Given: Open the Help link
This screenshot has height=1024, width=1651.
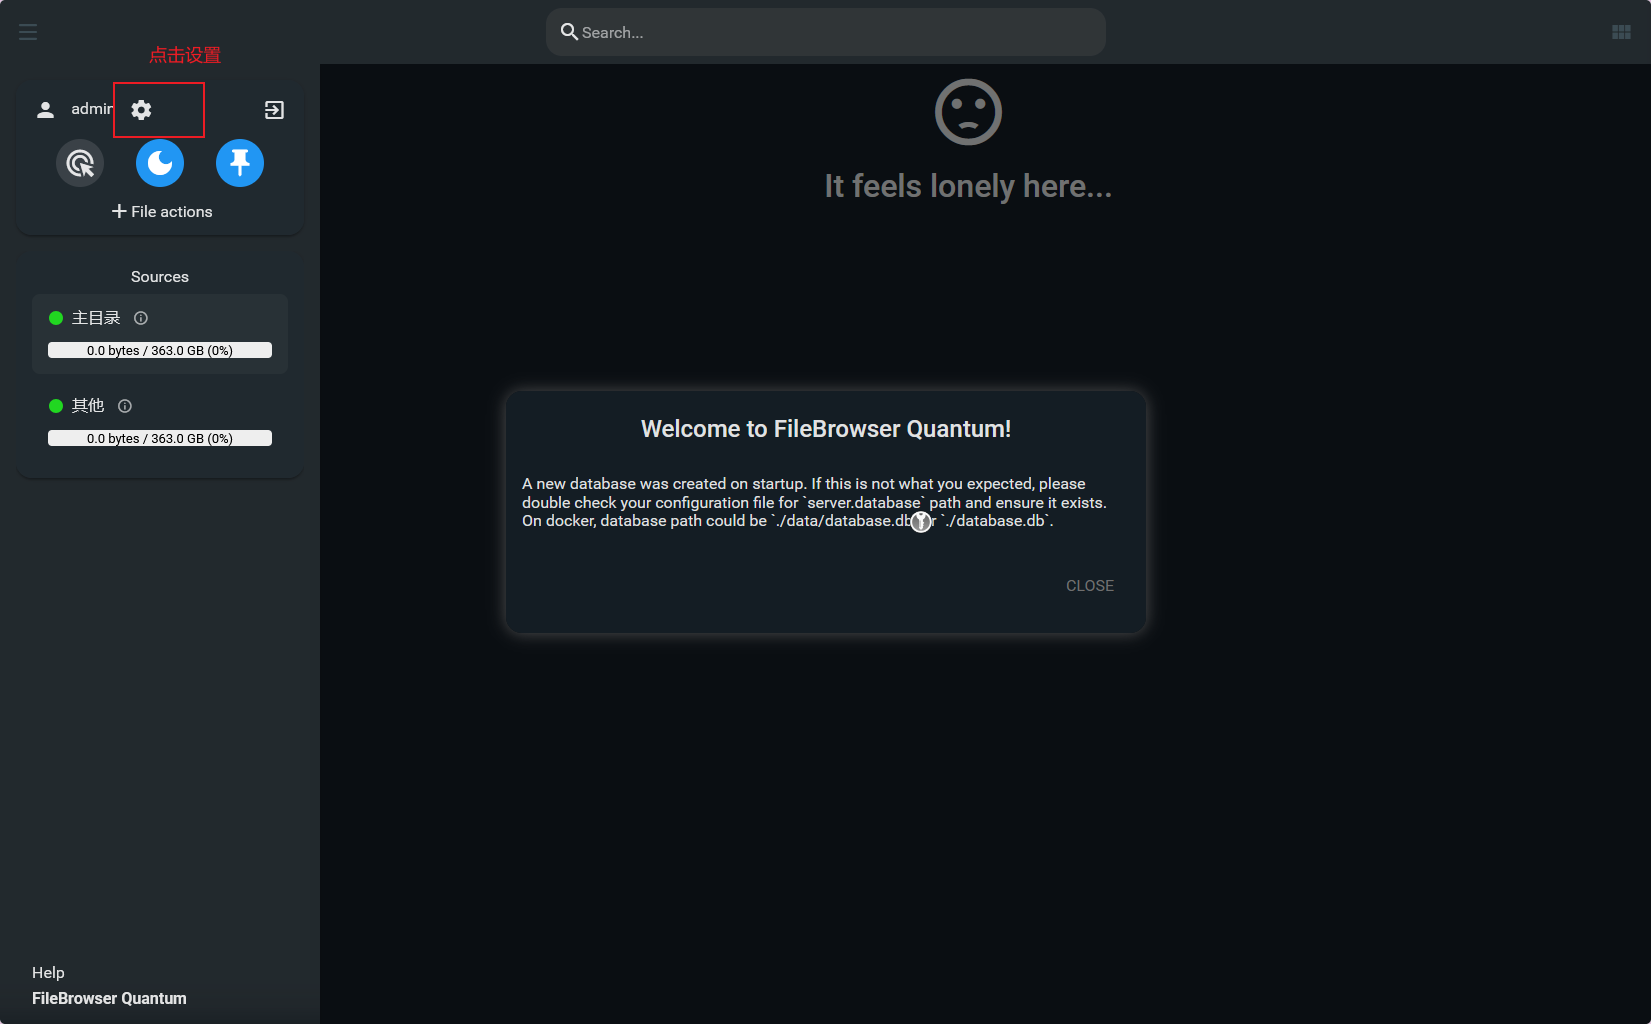Looking at the screenshot, I should pos(48,973).
